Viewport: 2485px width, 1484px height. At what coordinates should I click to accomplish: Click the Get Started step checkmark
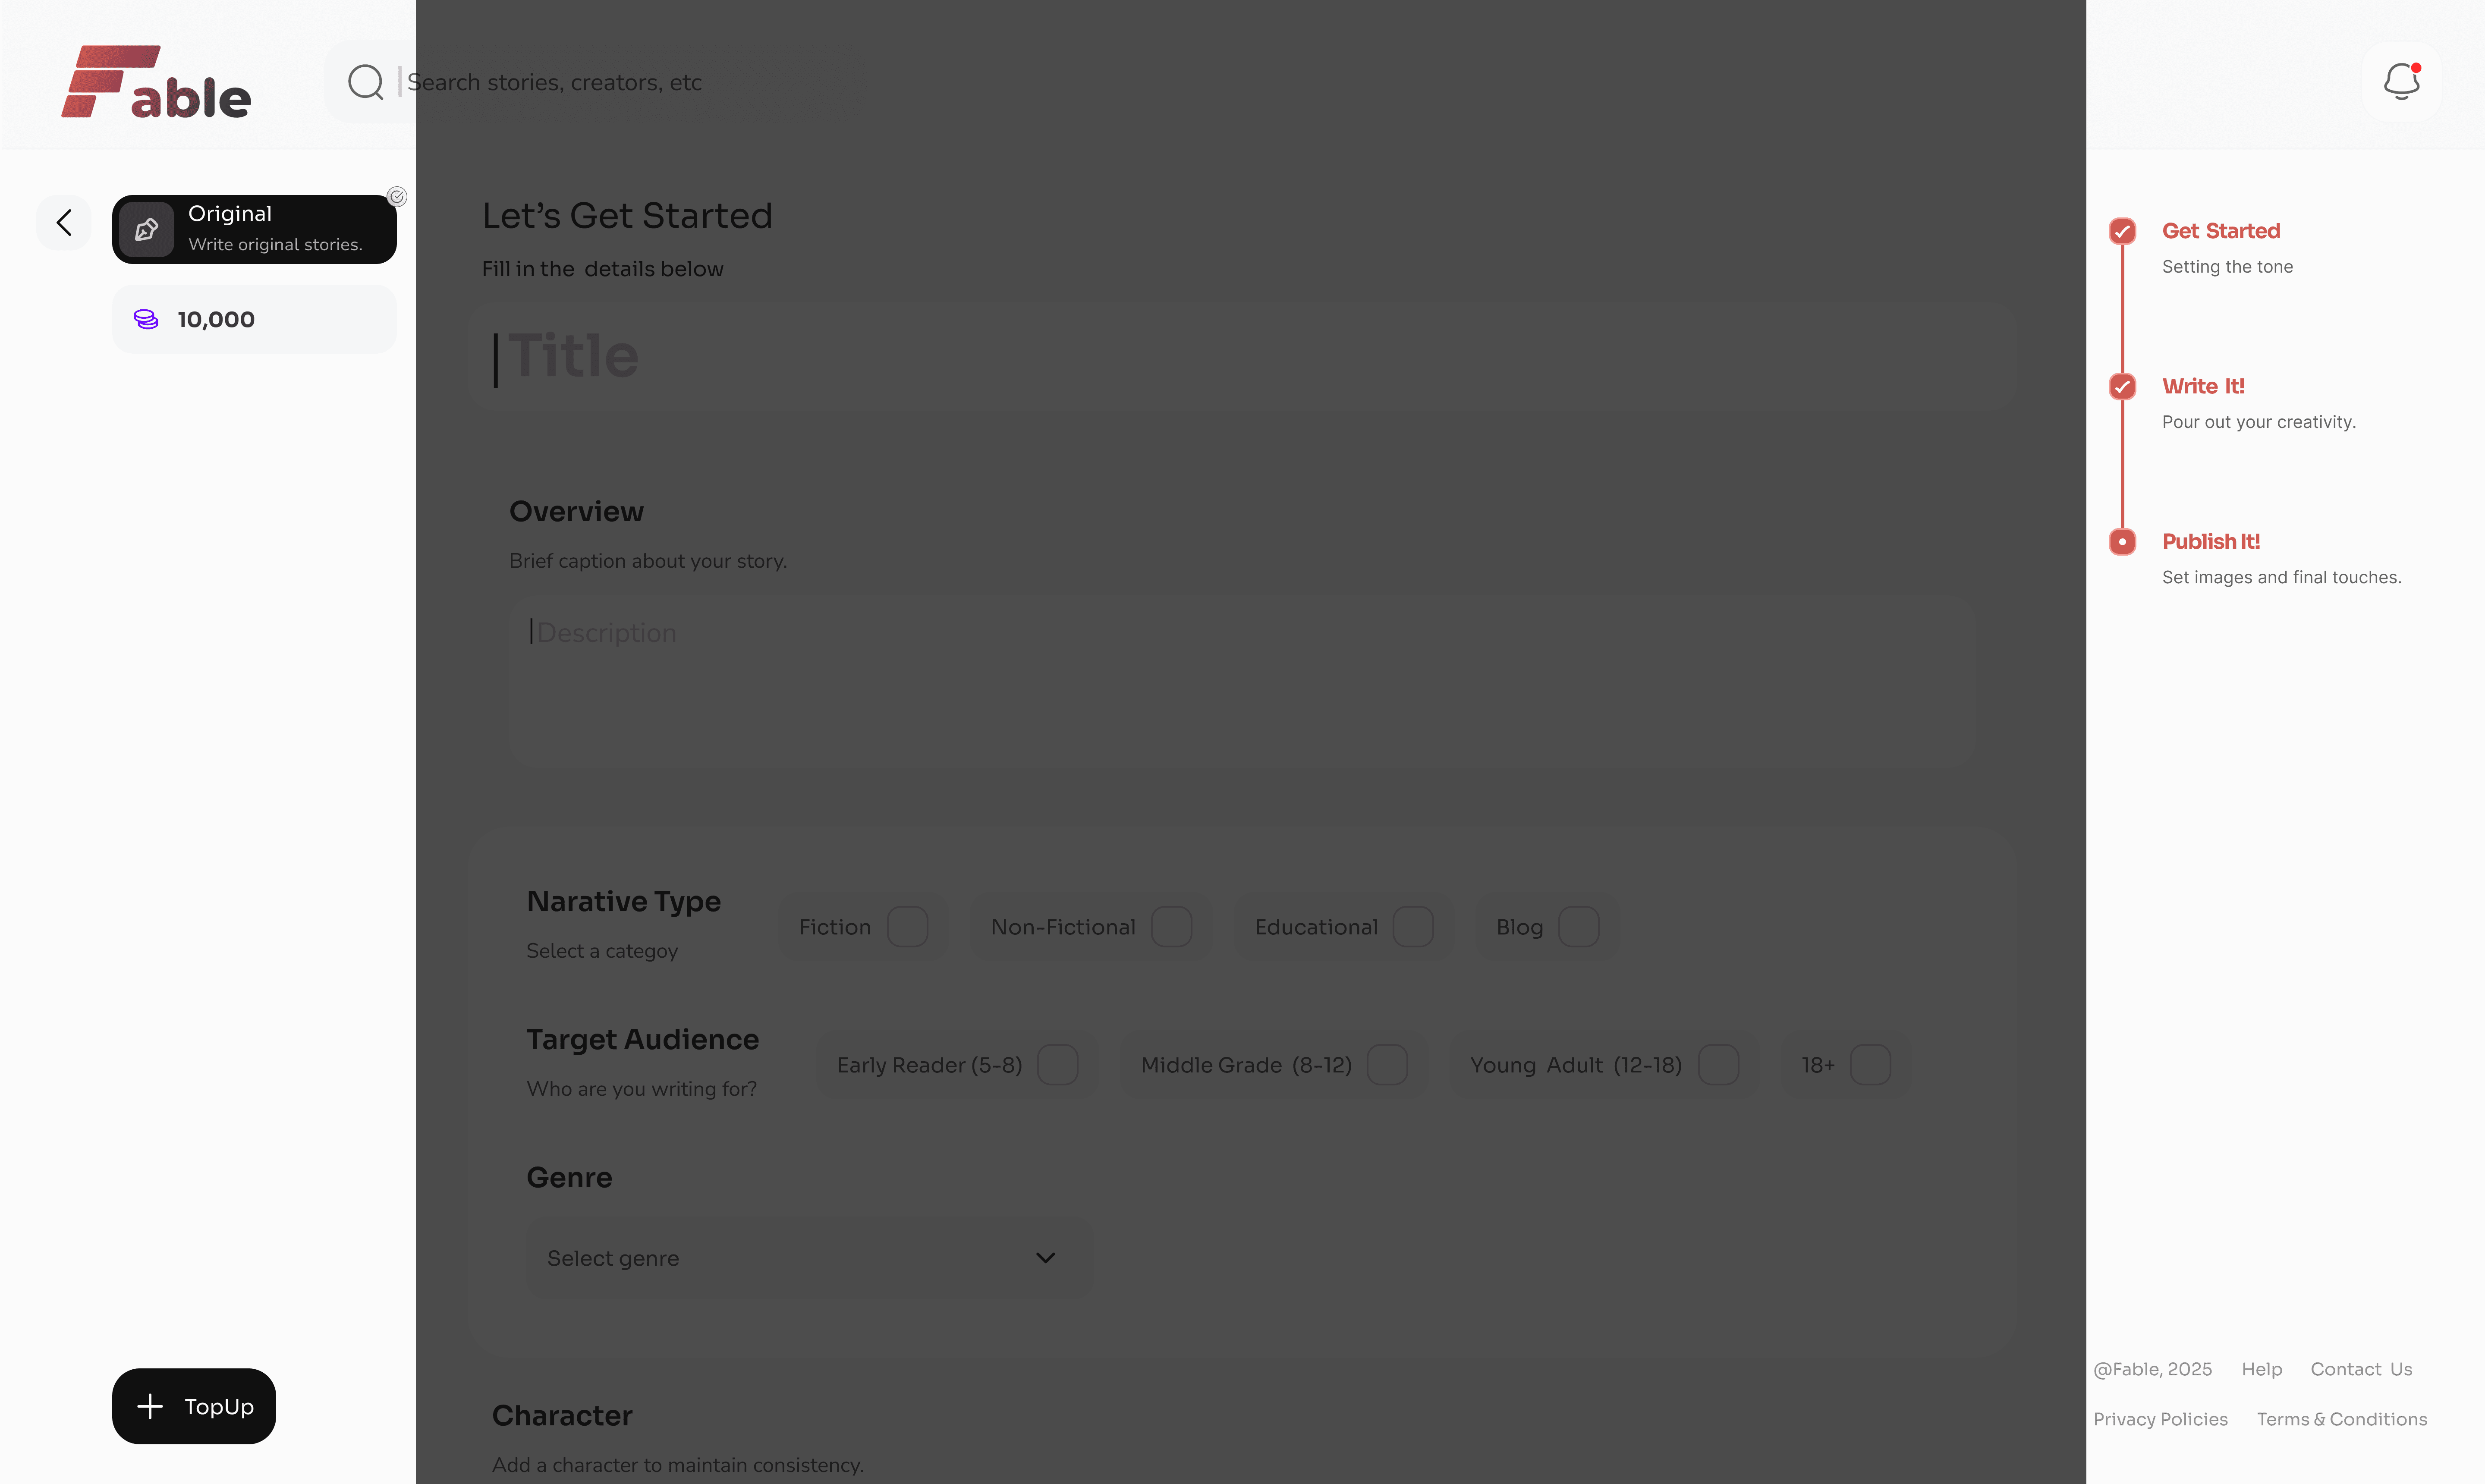click(2122, 231)
